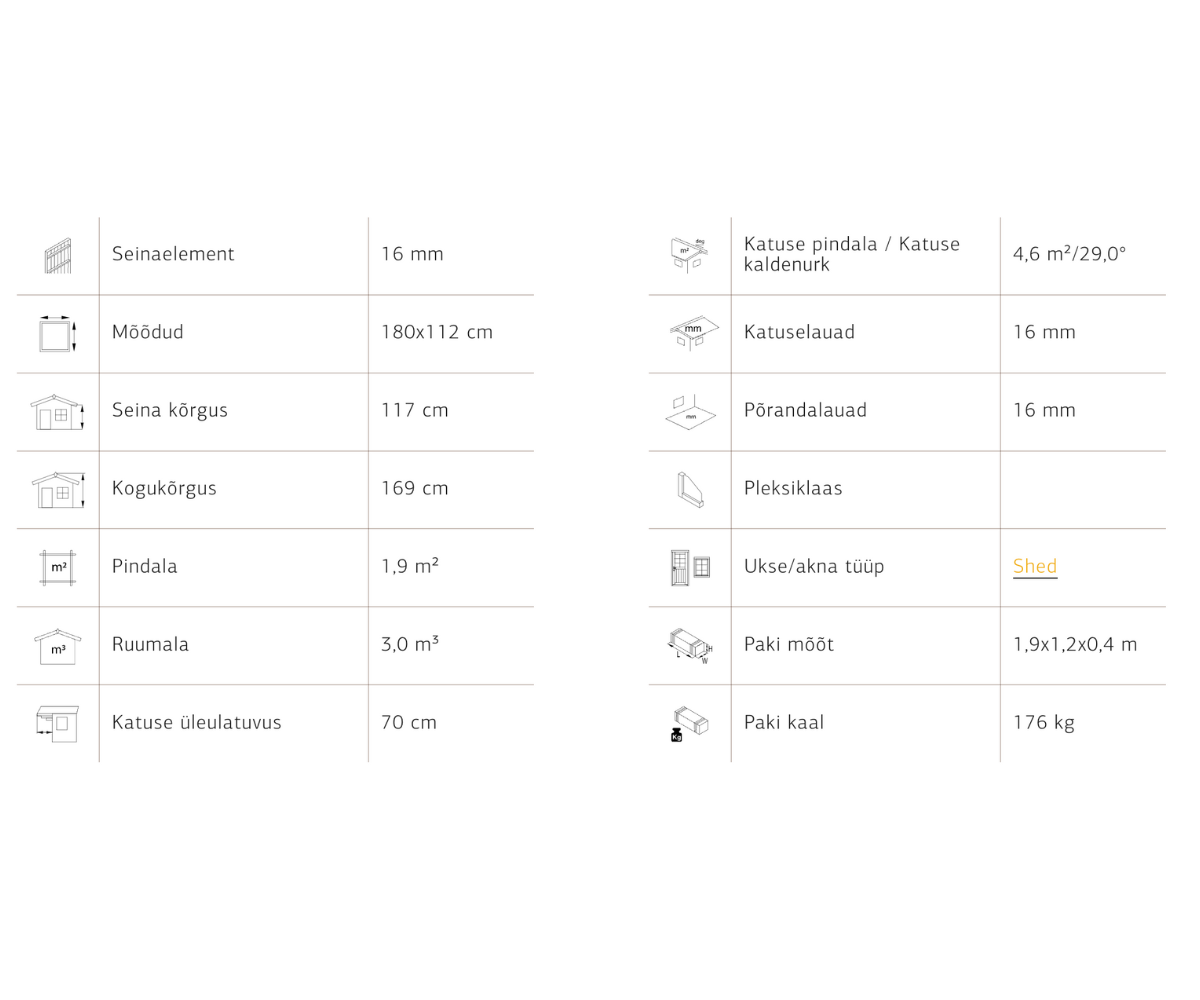Click the Seina kõrgus house icon
Image resolution: width=1200 pixels, height=1000 pixels.
[58, 412]
